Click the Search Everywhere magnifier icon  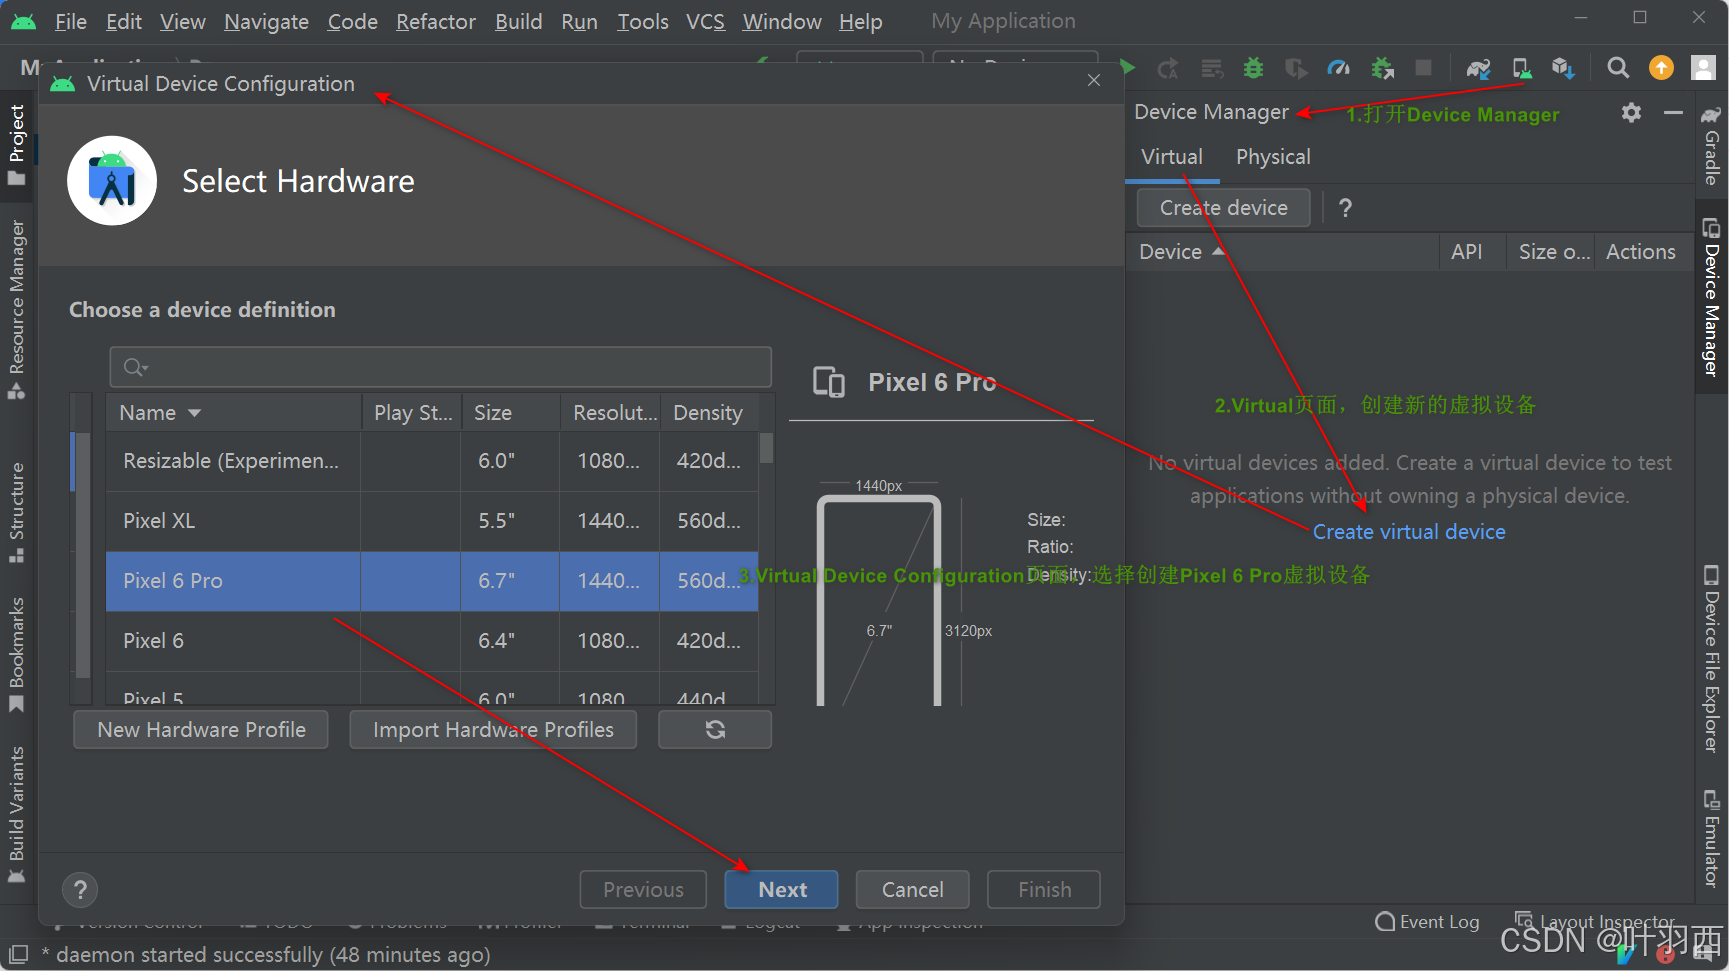1617,68
